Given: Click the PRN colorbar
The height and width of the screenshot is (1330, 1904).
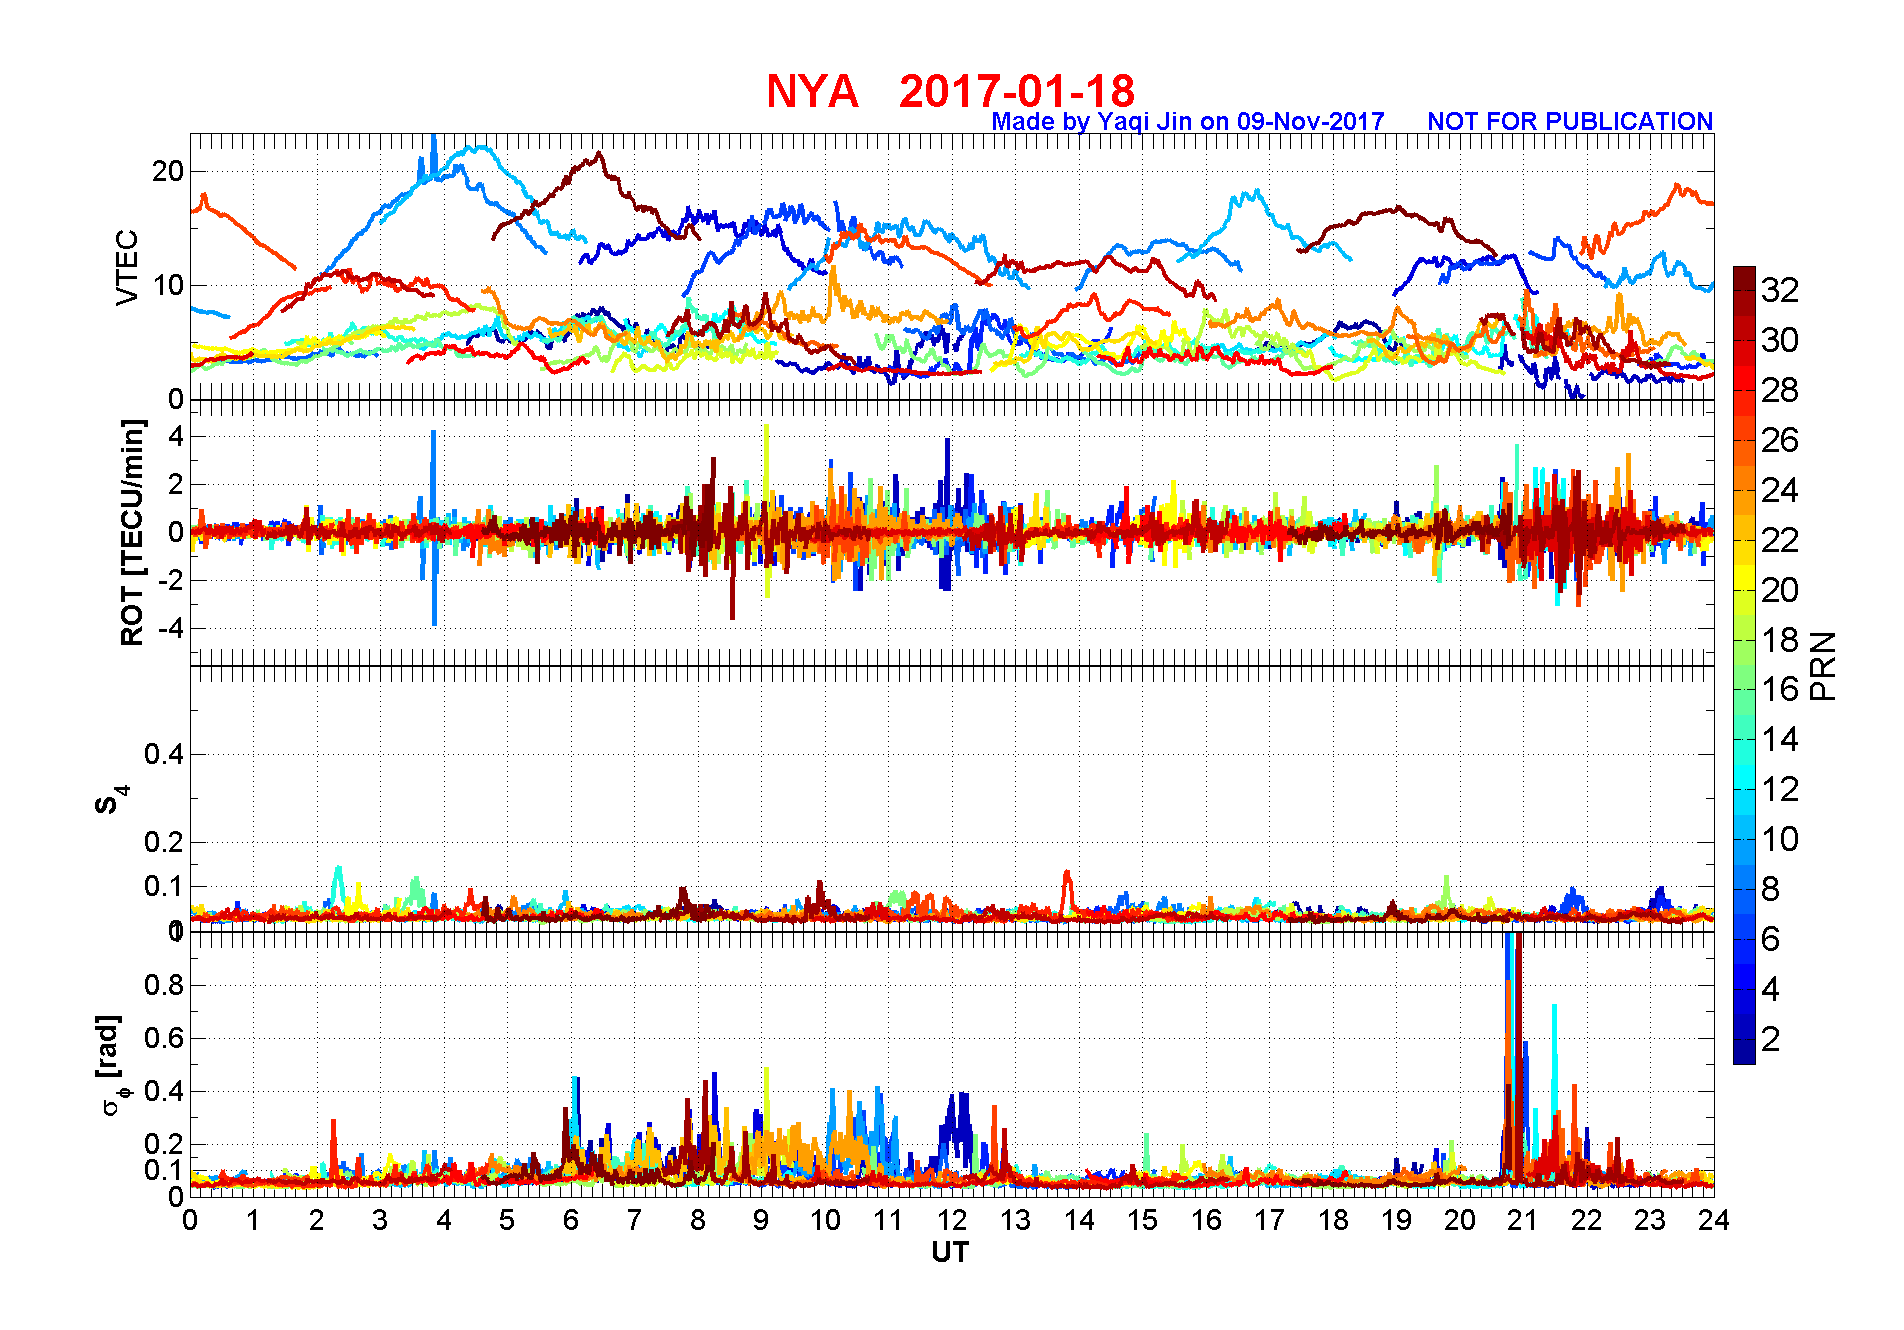Looking at the screenshot, I should coord(1744,665).
